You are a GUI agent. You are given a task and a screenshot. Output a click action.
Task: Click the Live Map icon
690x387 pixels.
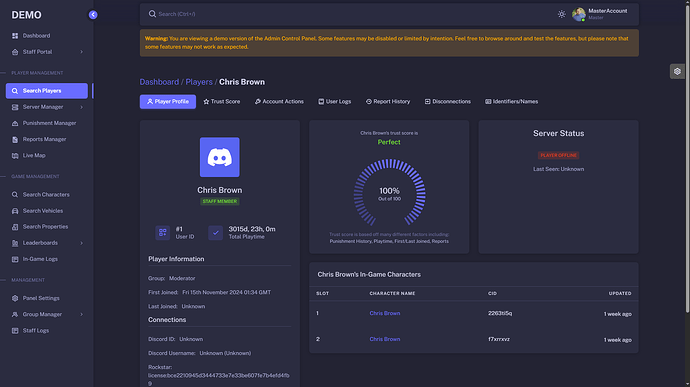[x=15, y=155]
